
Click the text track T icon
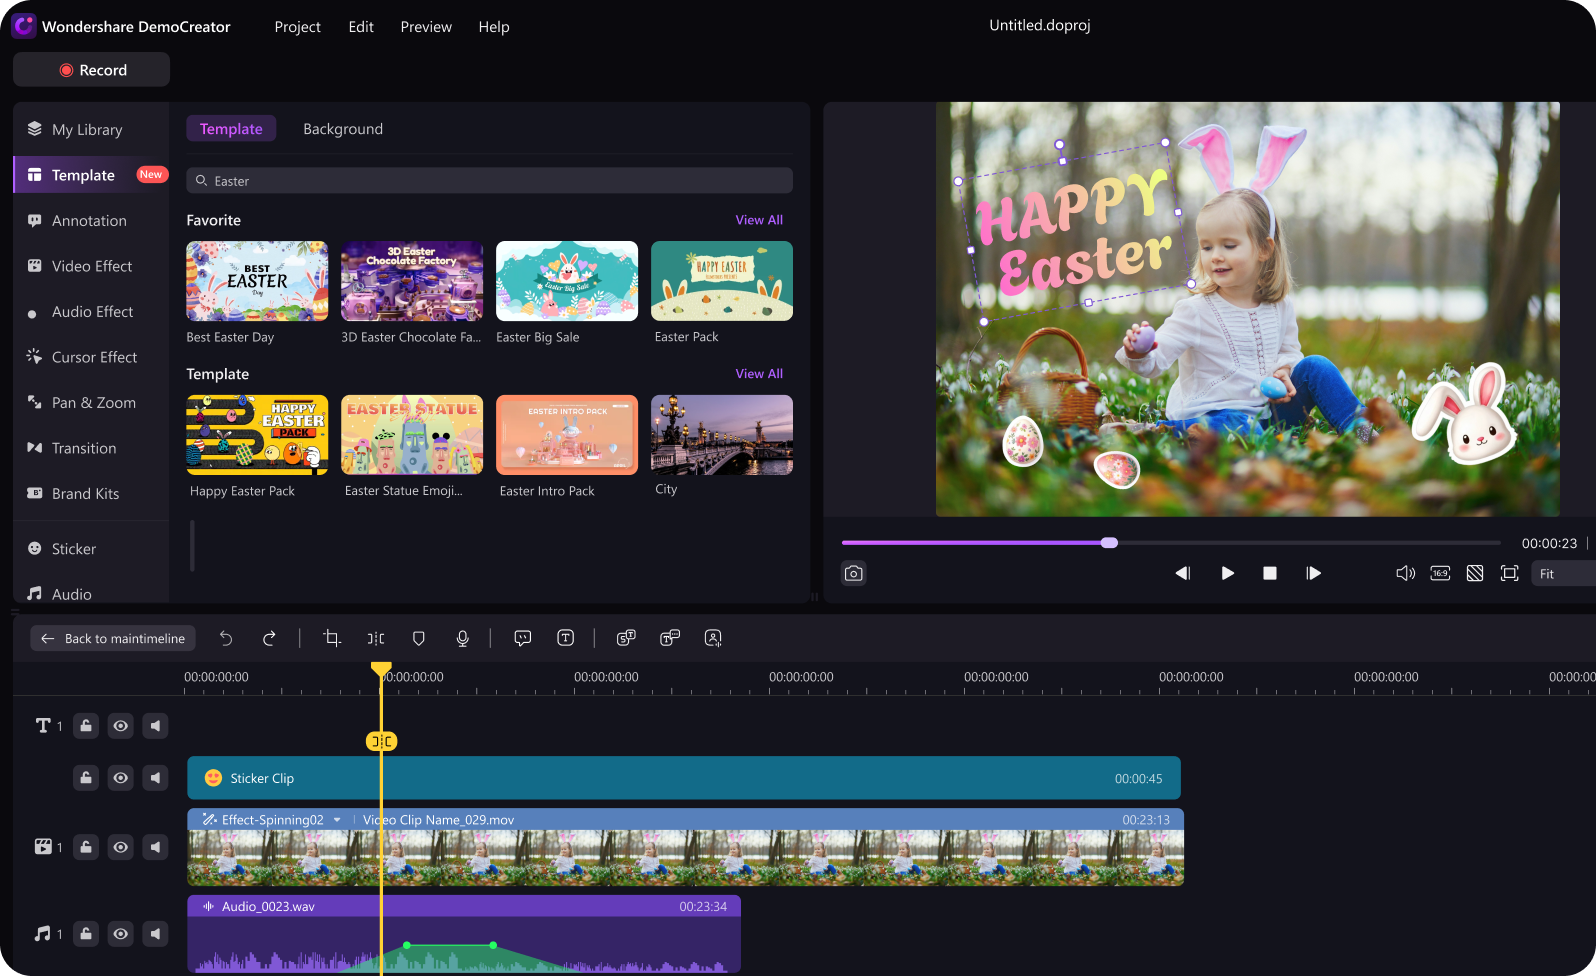point(43,726)
